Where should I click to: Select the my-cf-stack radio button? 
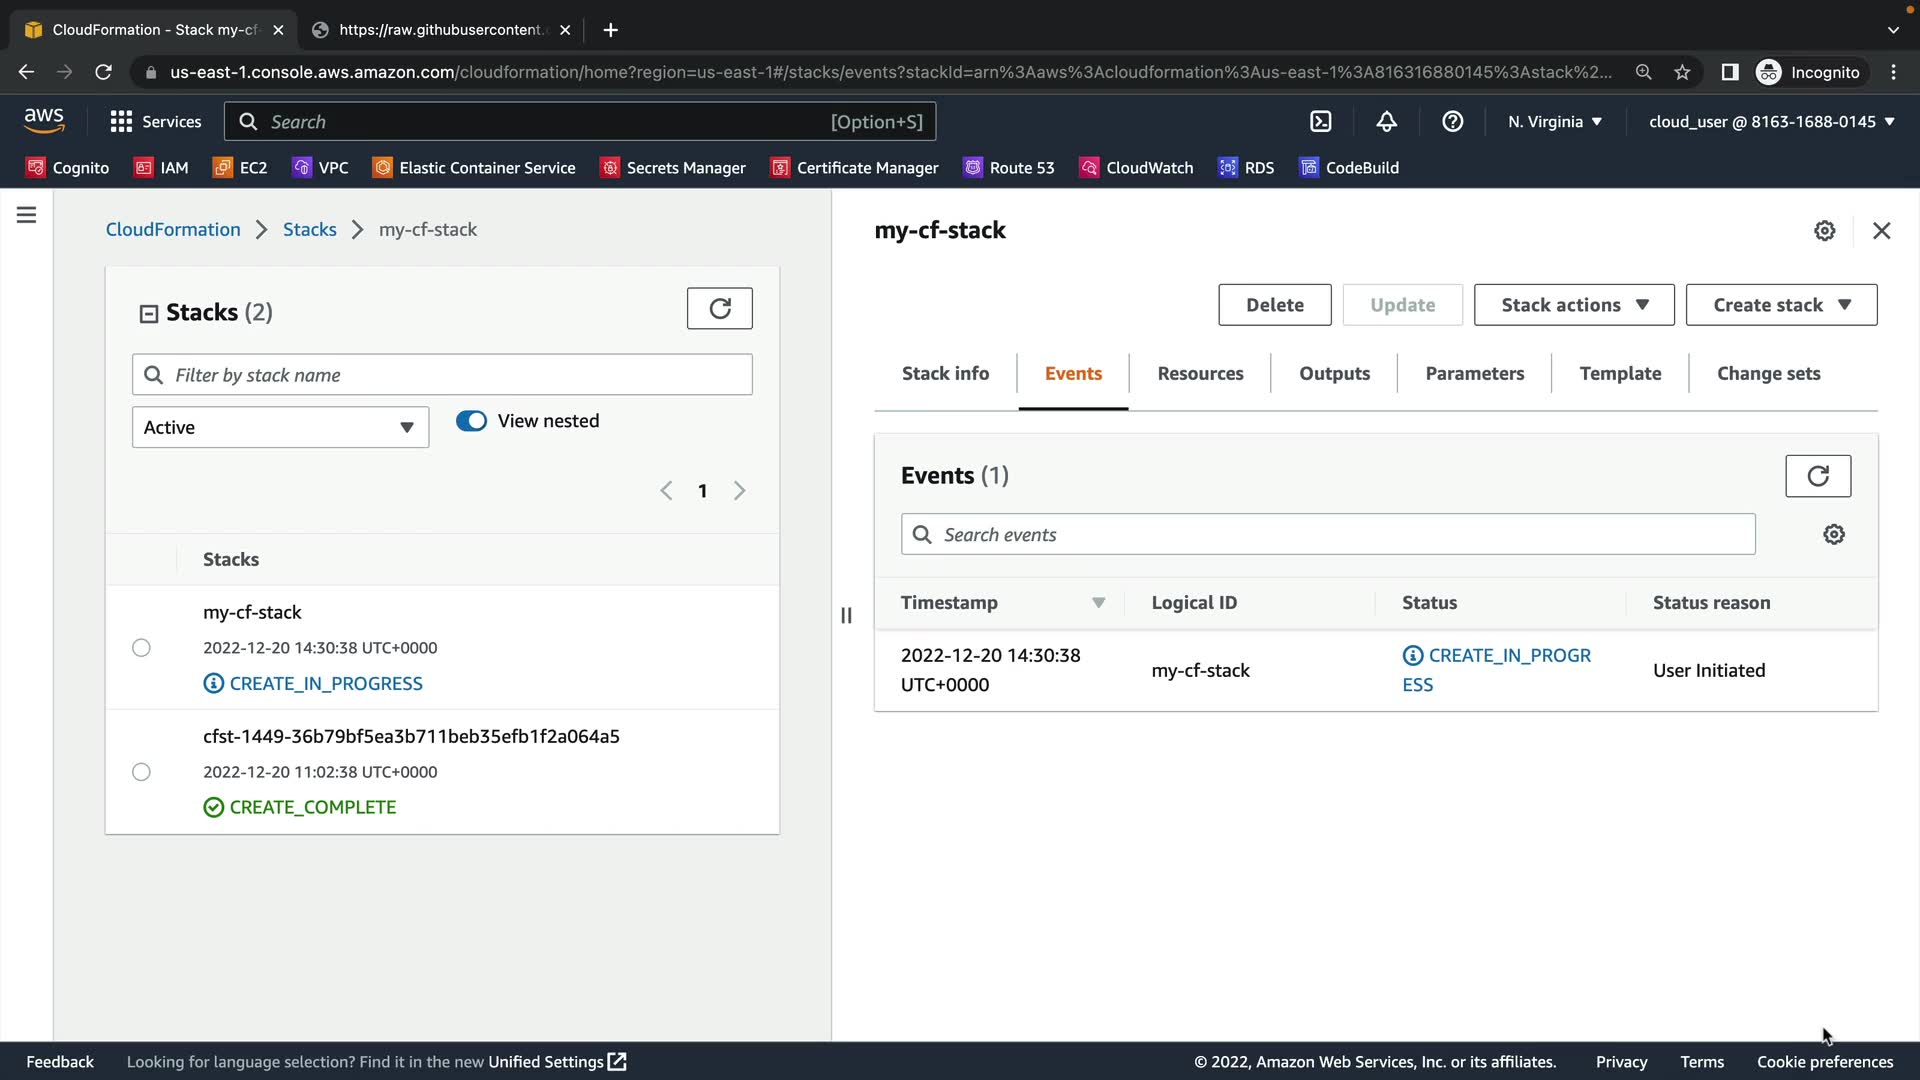[x=141, y=648]
